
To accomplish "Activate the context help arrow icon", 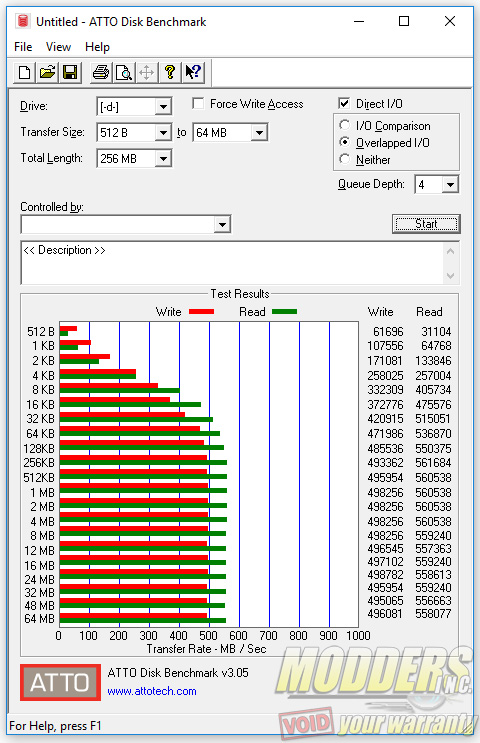I will [x=193, y=72].
